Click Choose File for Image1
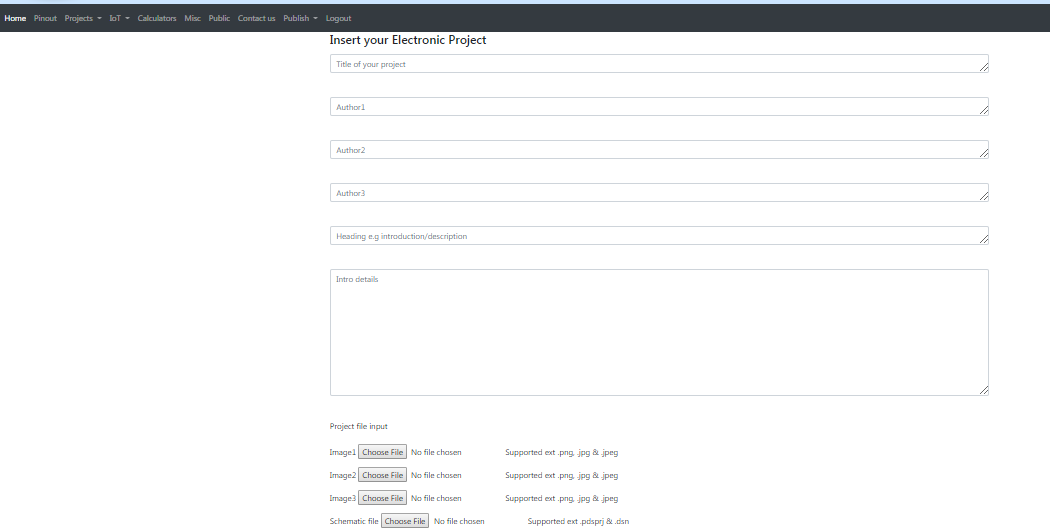This screenshot has width=1050, height=531. [382, 452]
